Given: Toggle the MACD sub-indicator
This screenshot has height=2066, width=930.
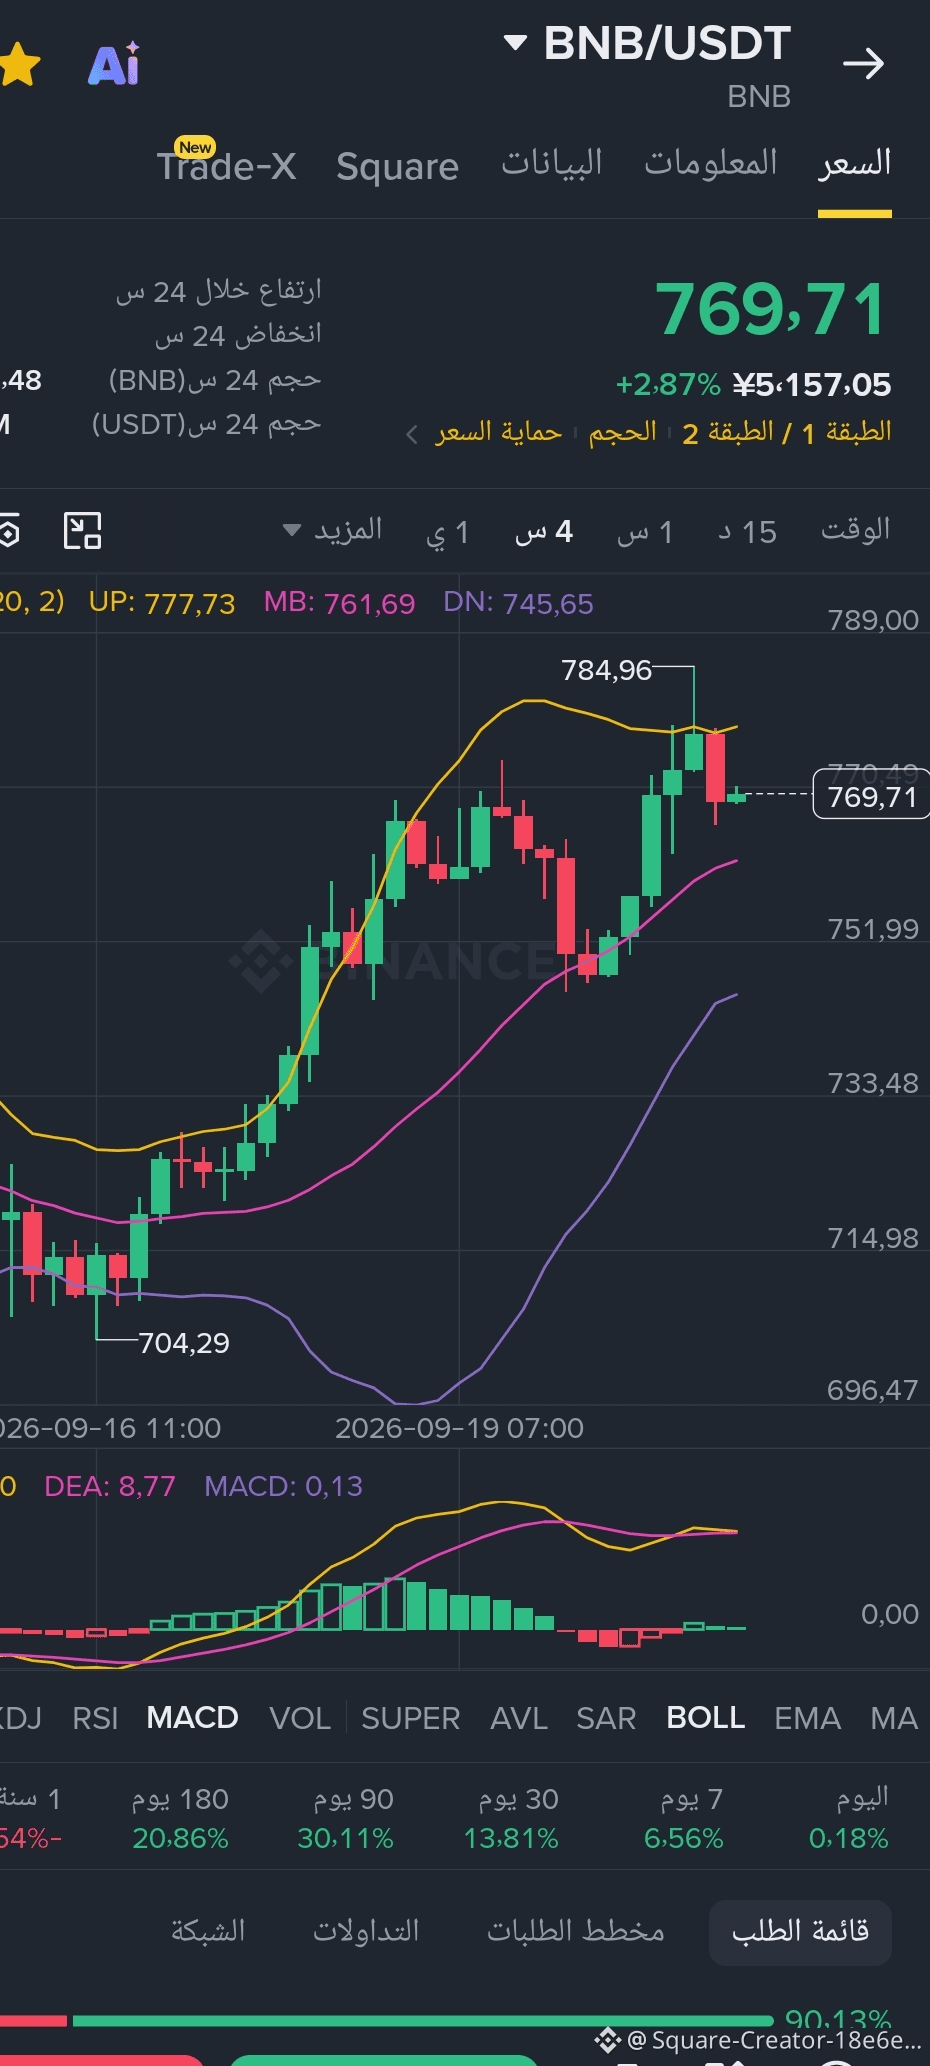Looking at the screenshot, I should coord(192,1718).
